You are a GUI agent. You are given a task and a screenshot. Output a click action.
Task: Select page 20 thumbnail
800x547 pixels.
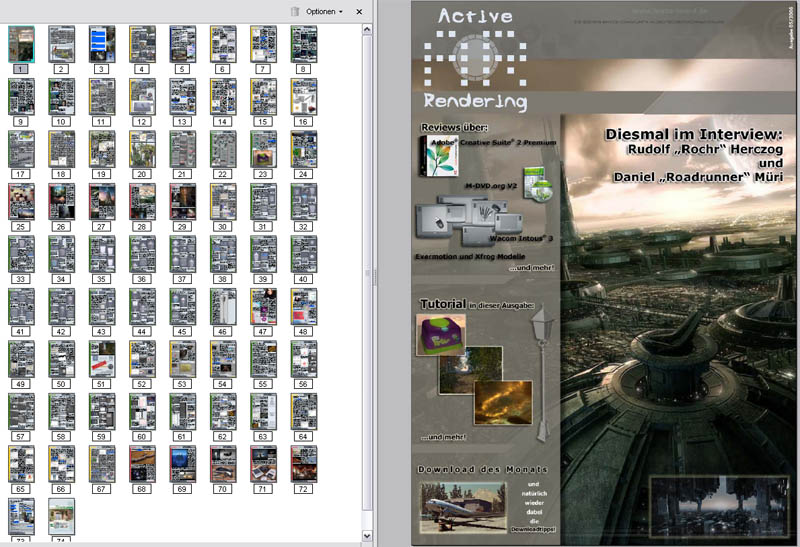click(x=142, y=150)
